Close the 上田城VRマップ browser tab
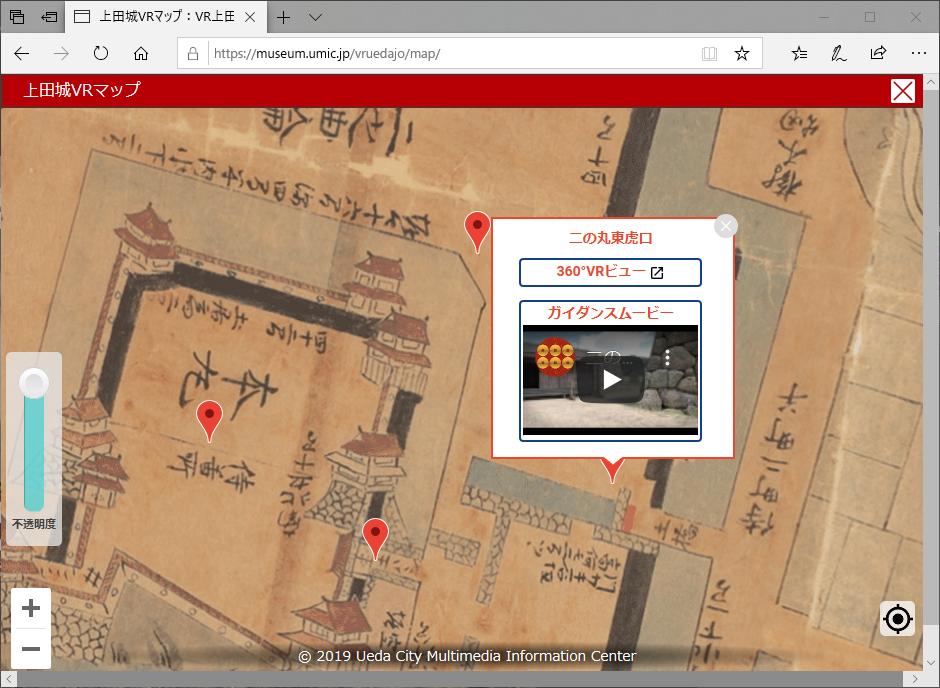 [x=251, y=17]
